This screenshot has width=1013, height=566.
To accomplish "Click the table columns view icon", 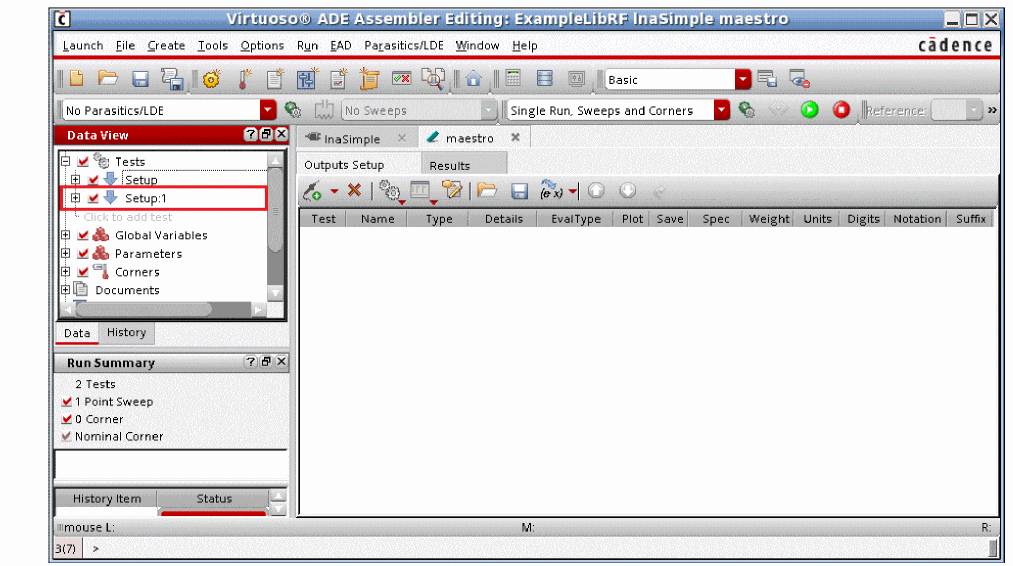I will (422, 191).
